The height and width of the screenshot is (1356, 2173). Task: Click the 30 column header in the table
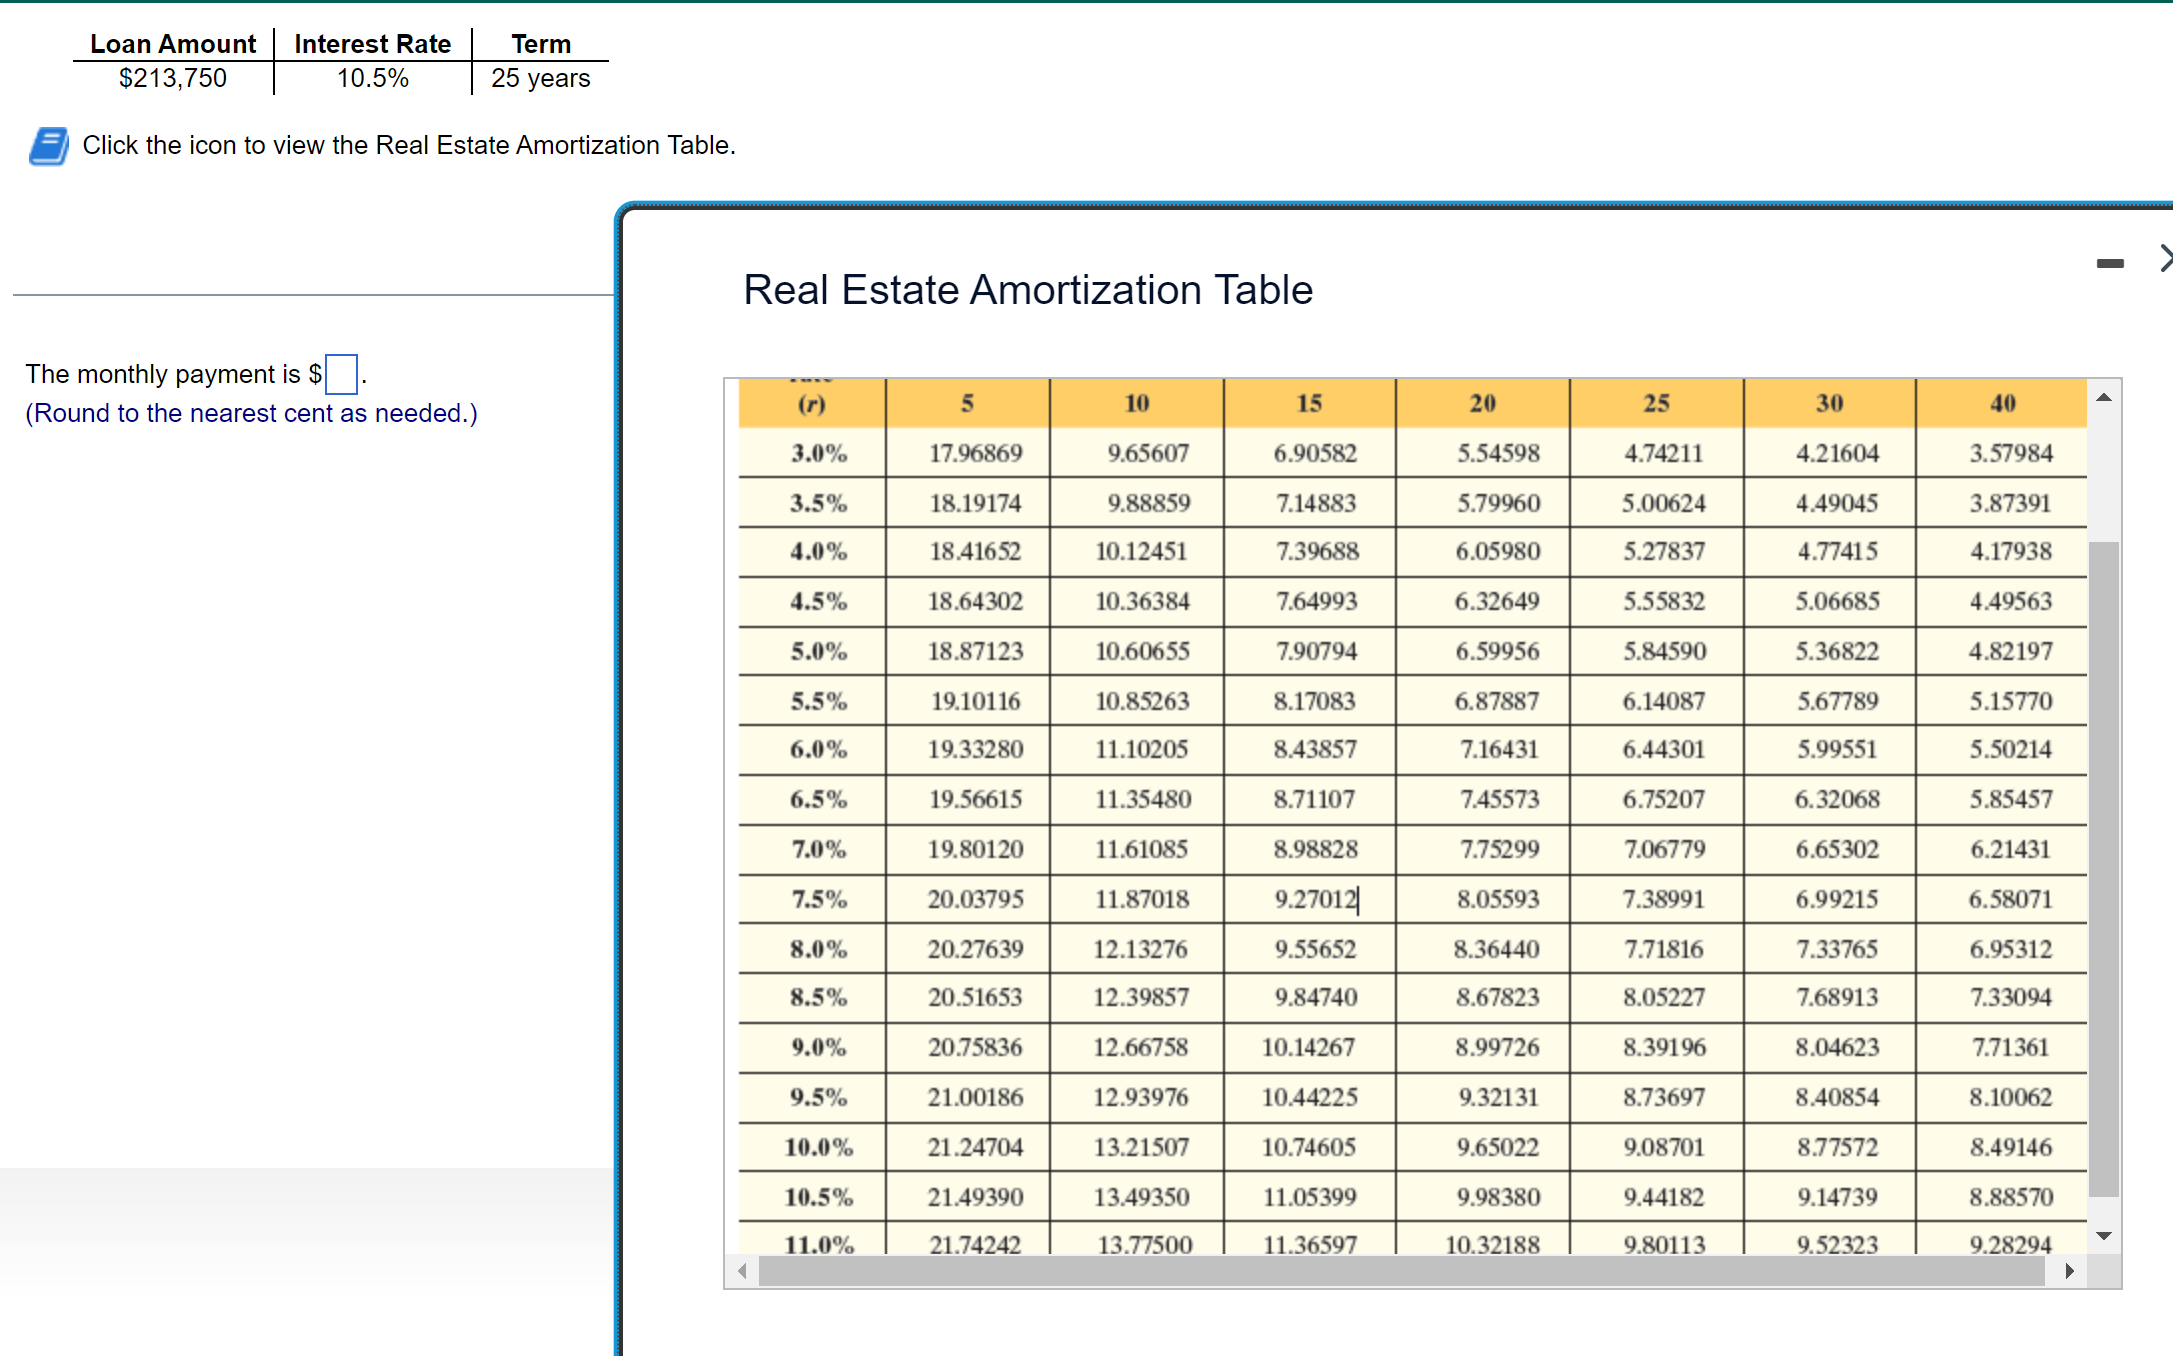tap(1829, 403)
